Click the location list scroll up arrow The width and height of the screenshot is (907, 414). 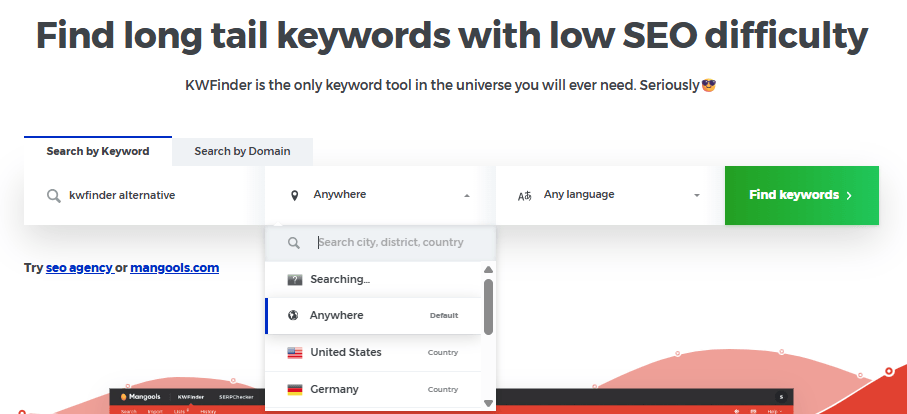(x=488, y=269)
